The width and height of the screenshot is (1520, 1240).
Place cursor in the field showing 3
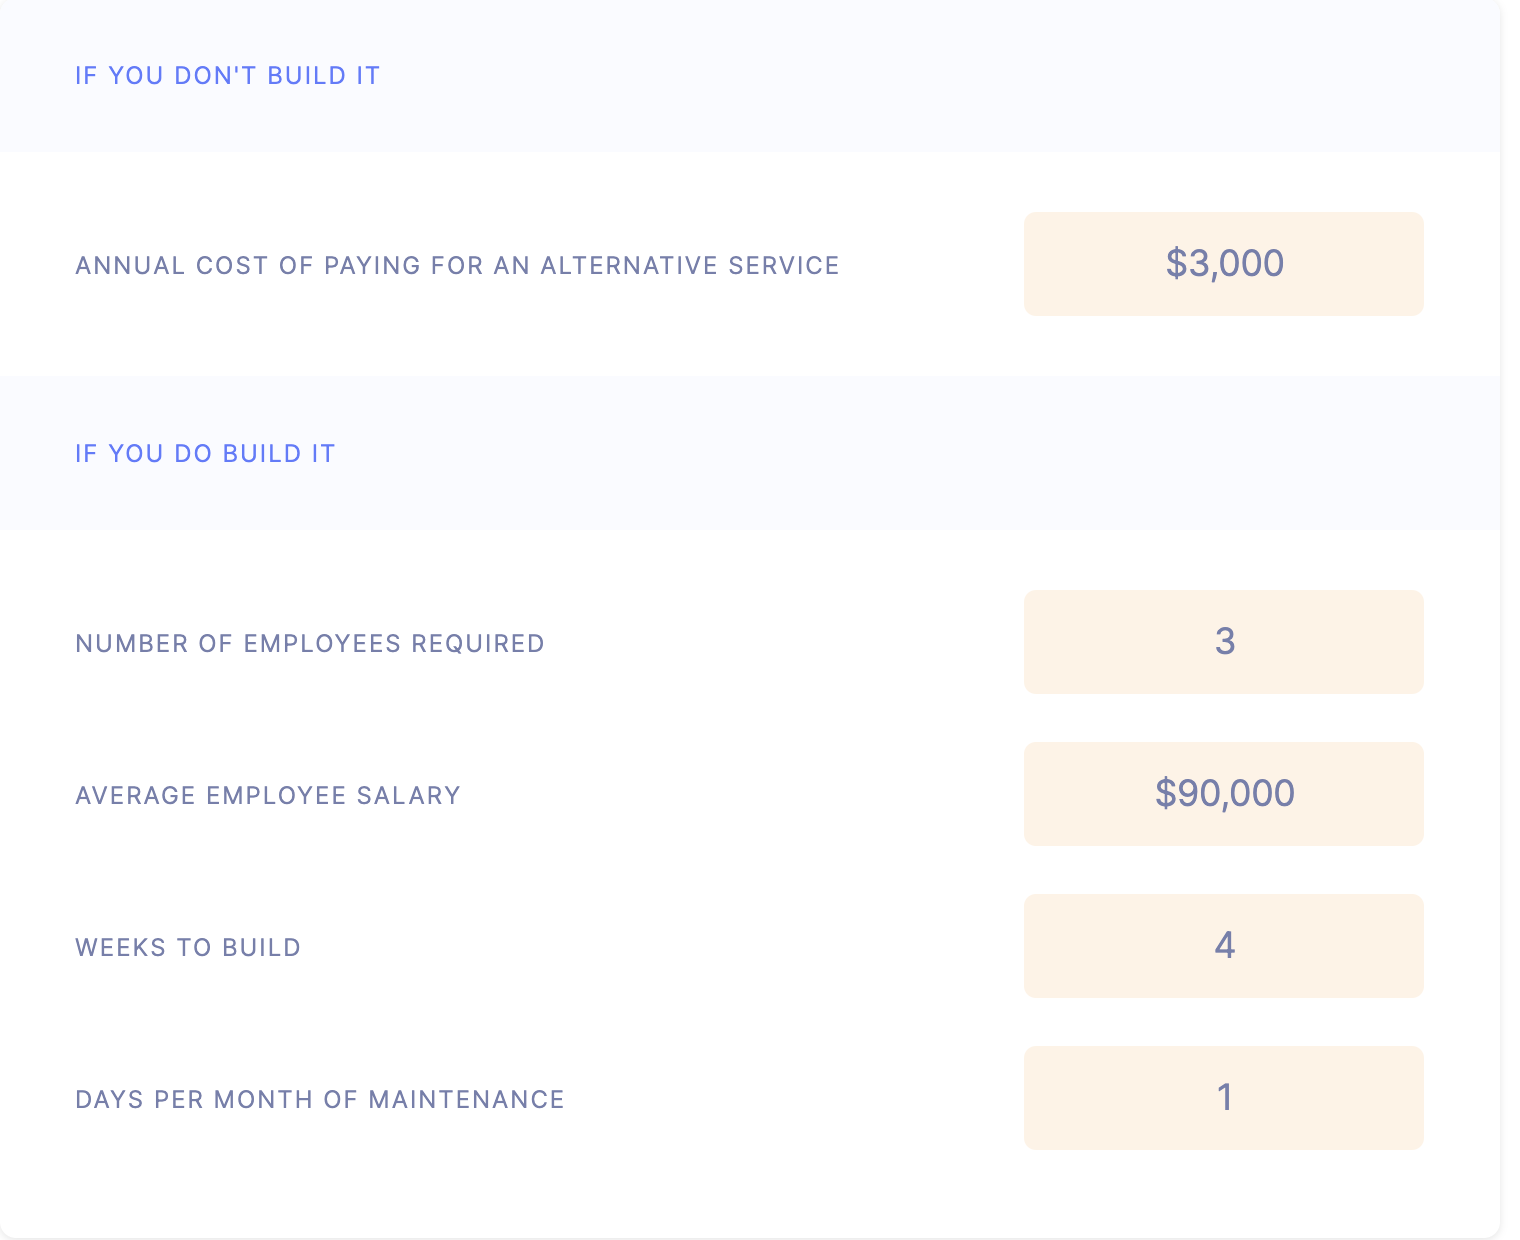(x=1223, y=642)
